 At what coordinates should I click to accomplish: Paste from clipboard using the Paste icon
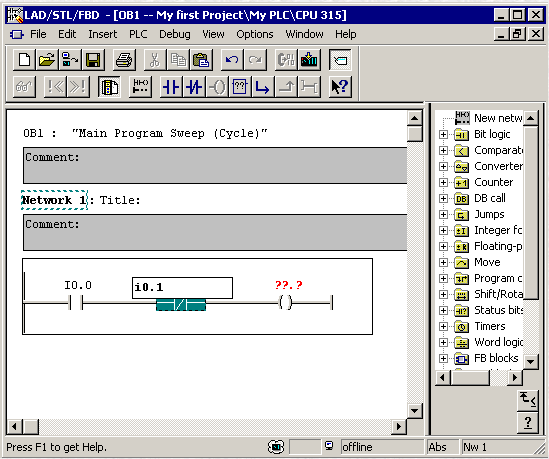point(201,60)
